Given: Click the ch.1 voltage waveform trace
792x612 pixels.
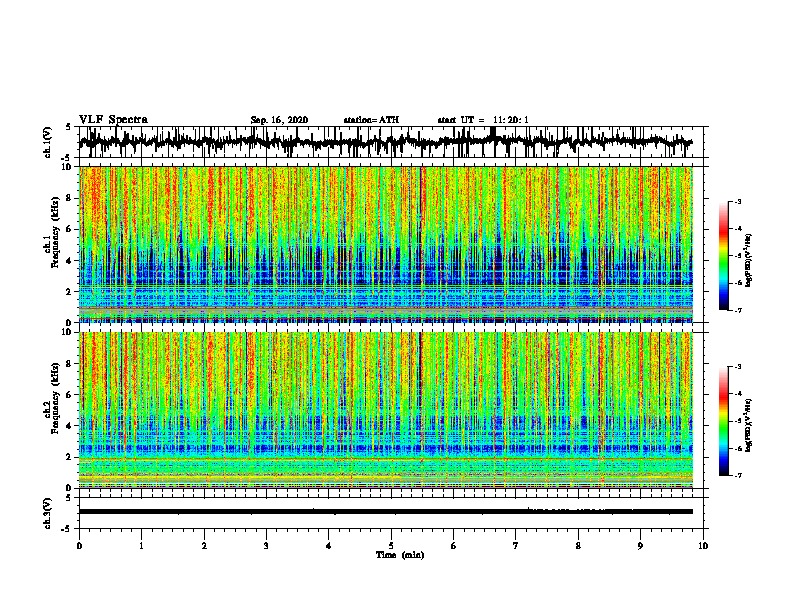Looking at the screenshot, I should [x=386, y=142].
